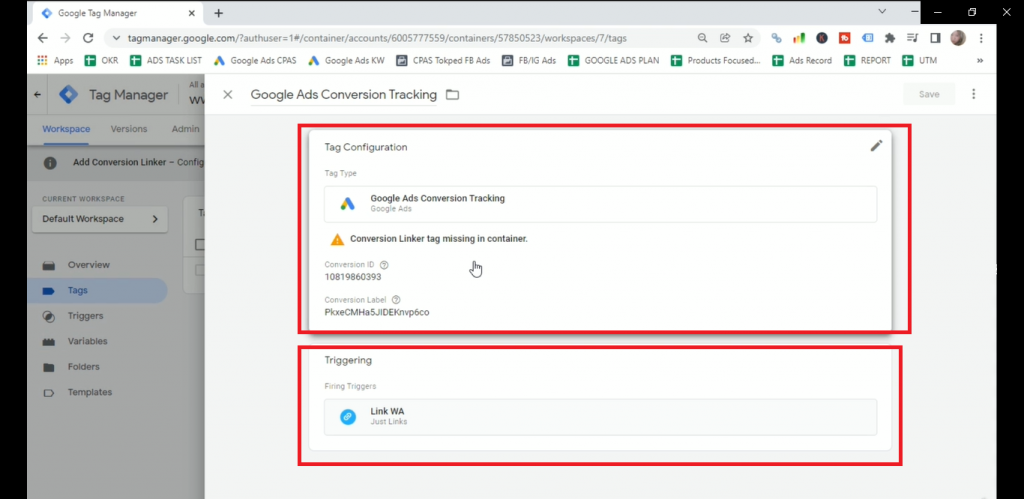The image size is (1024, 499).
Task: Open the Triggers section in sidebar
Action: coord(85,316)
